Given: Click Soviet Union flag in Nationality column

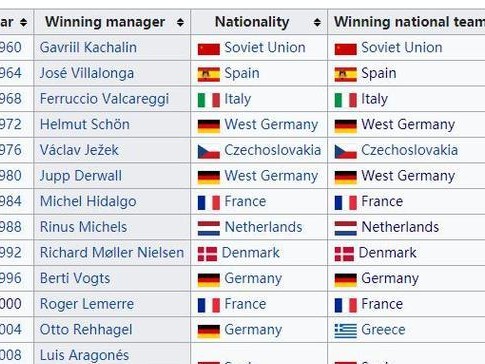Looking at the screenshot, I should (x=209, y=49).
